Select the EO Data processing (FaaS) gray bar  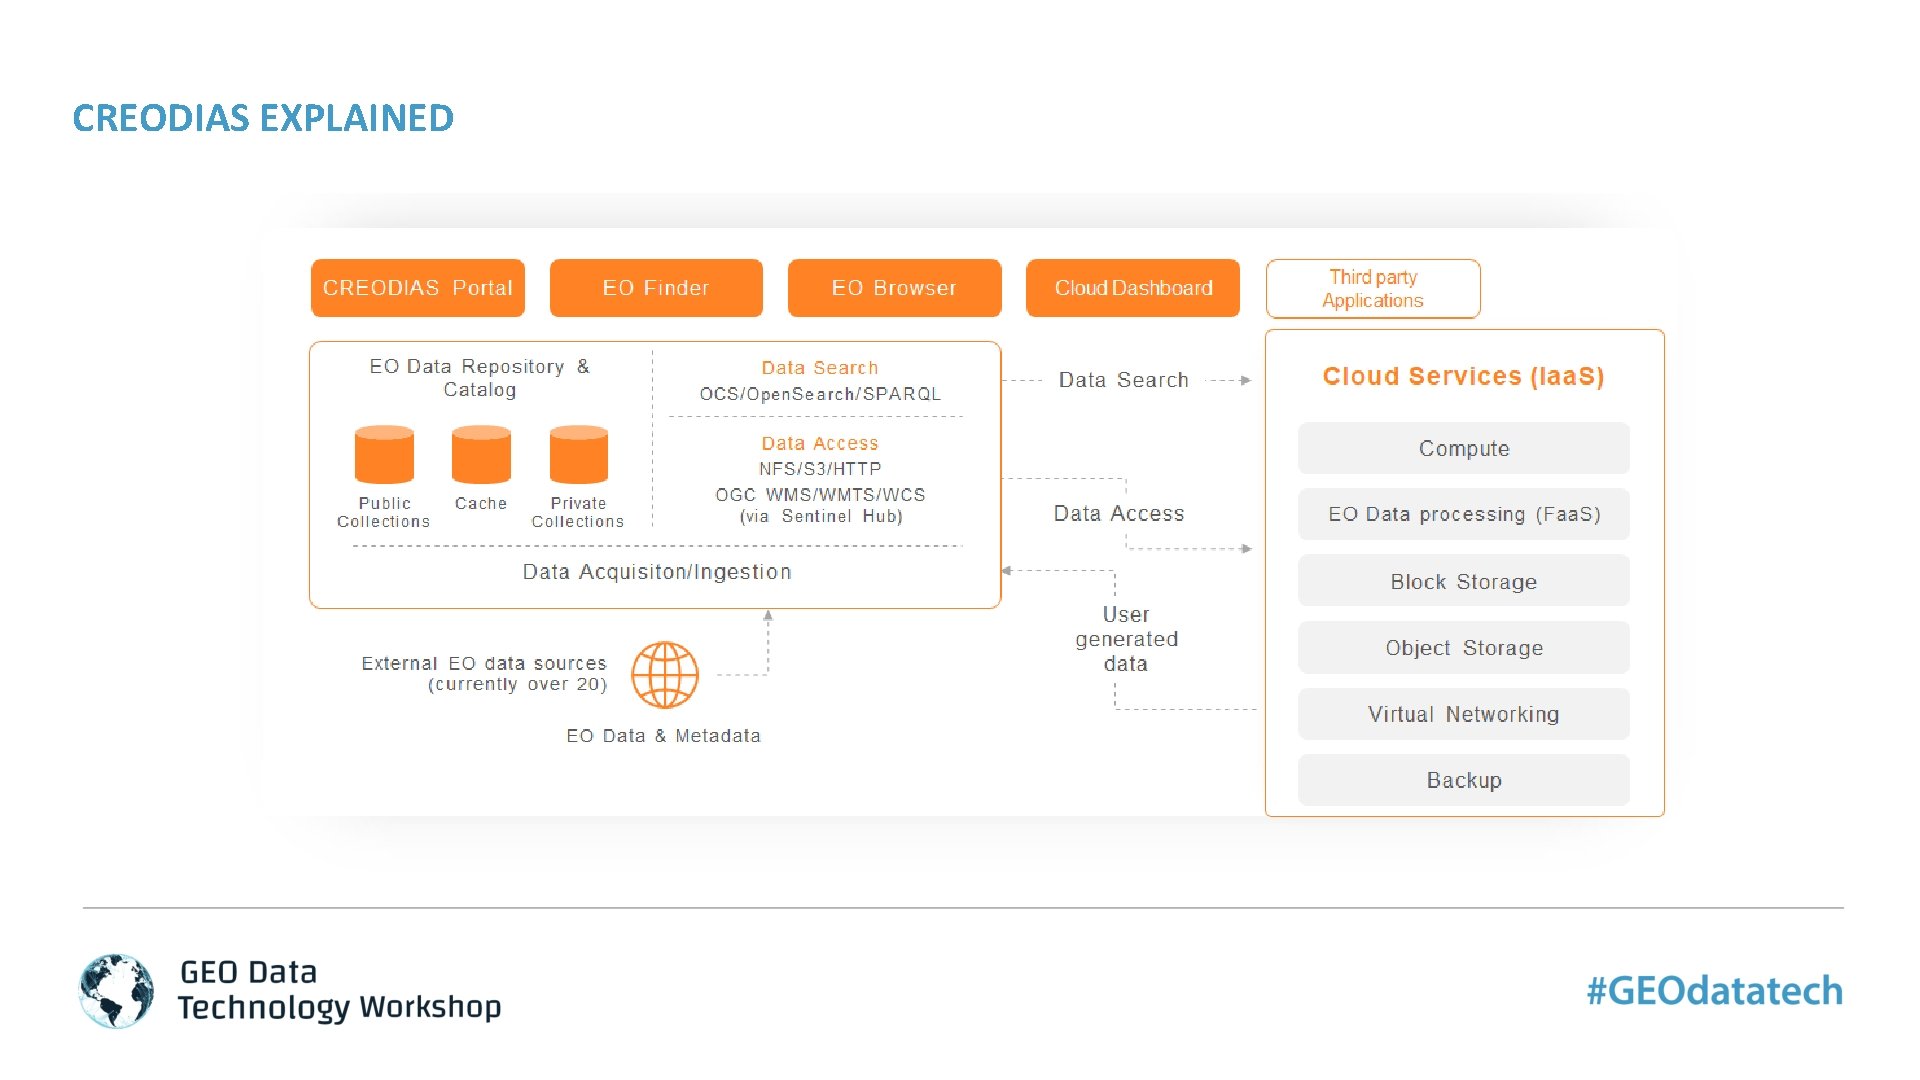coord(1463,514)
